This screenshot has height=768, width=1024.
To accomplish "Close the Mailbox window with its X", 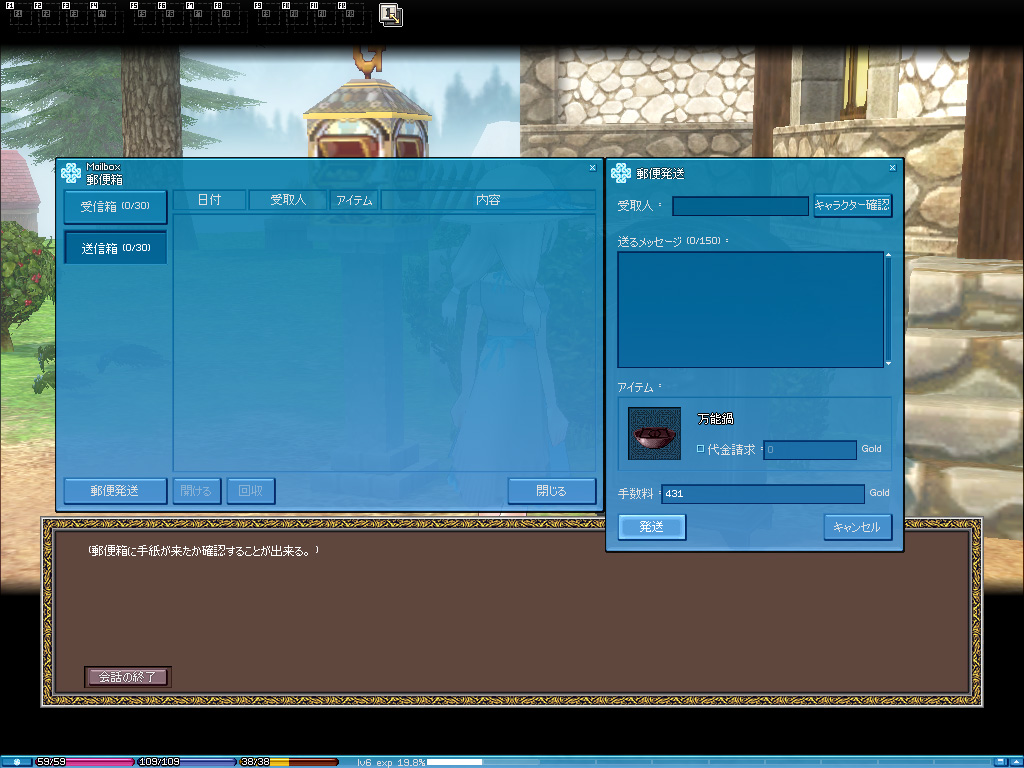I will coord(592,168).
